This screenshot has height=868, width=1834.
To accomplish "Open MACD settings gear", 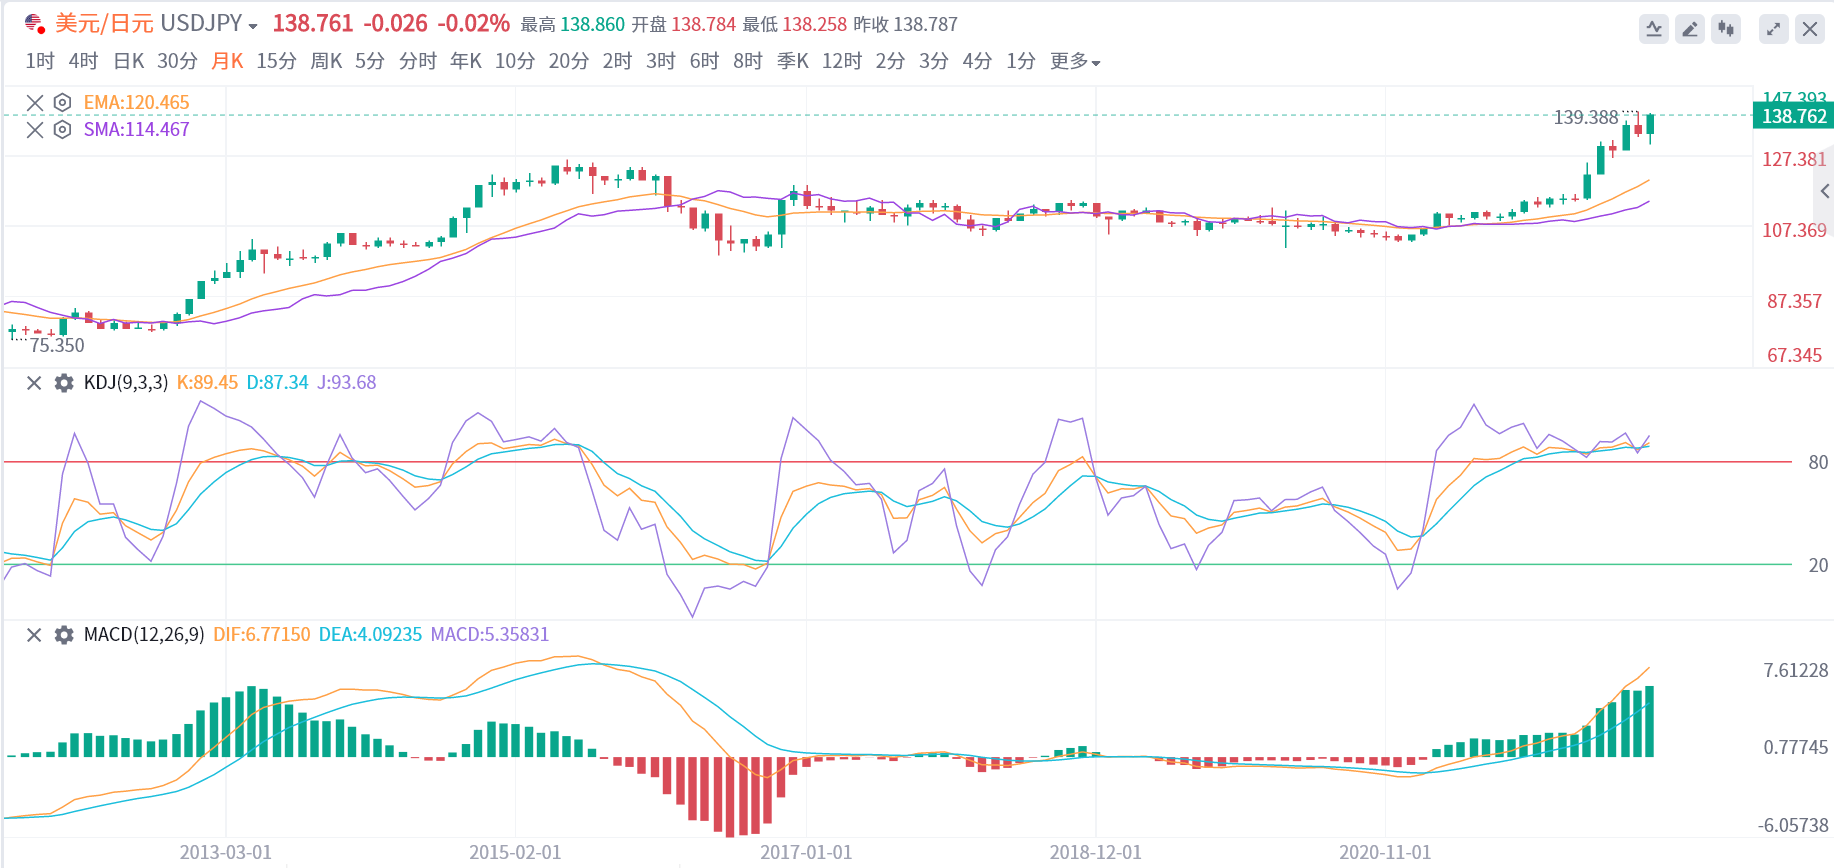I will tap(64, 635).
